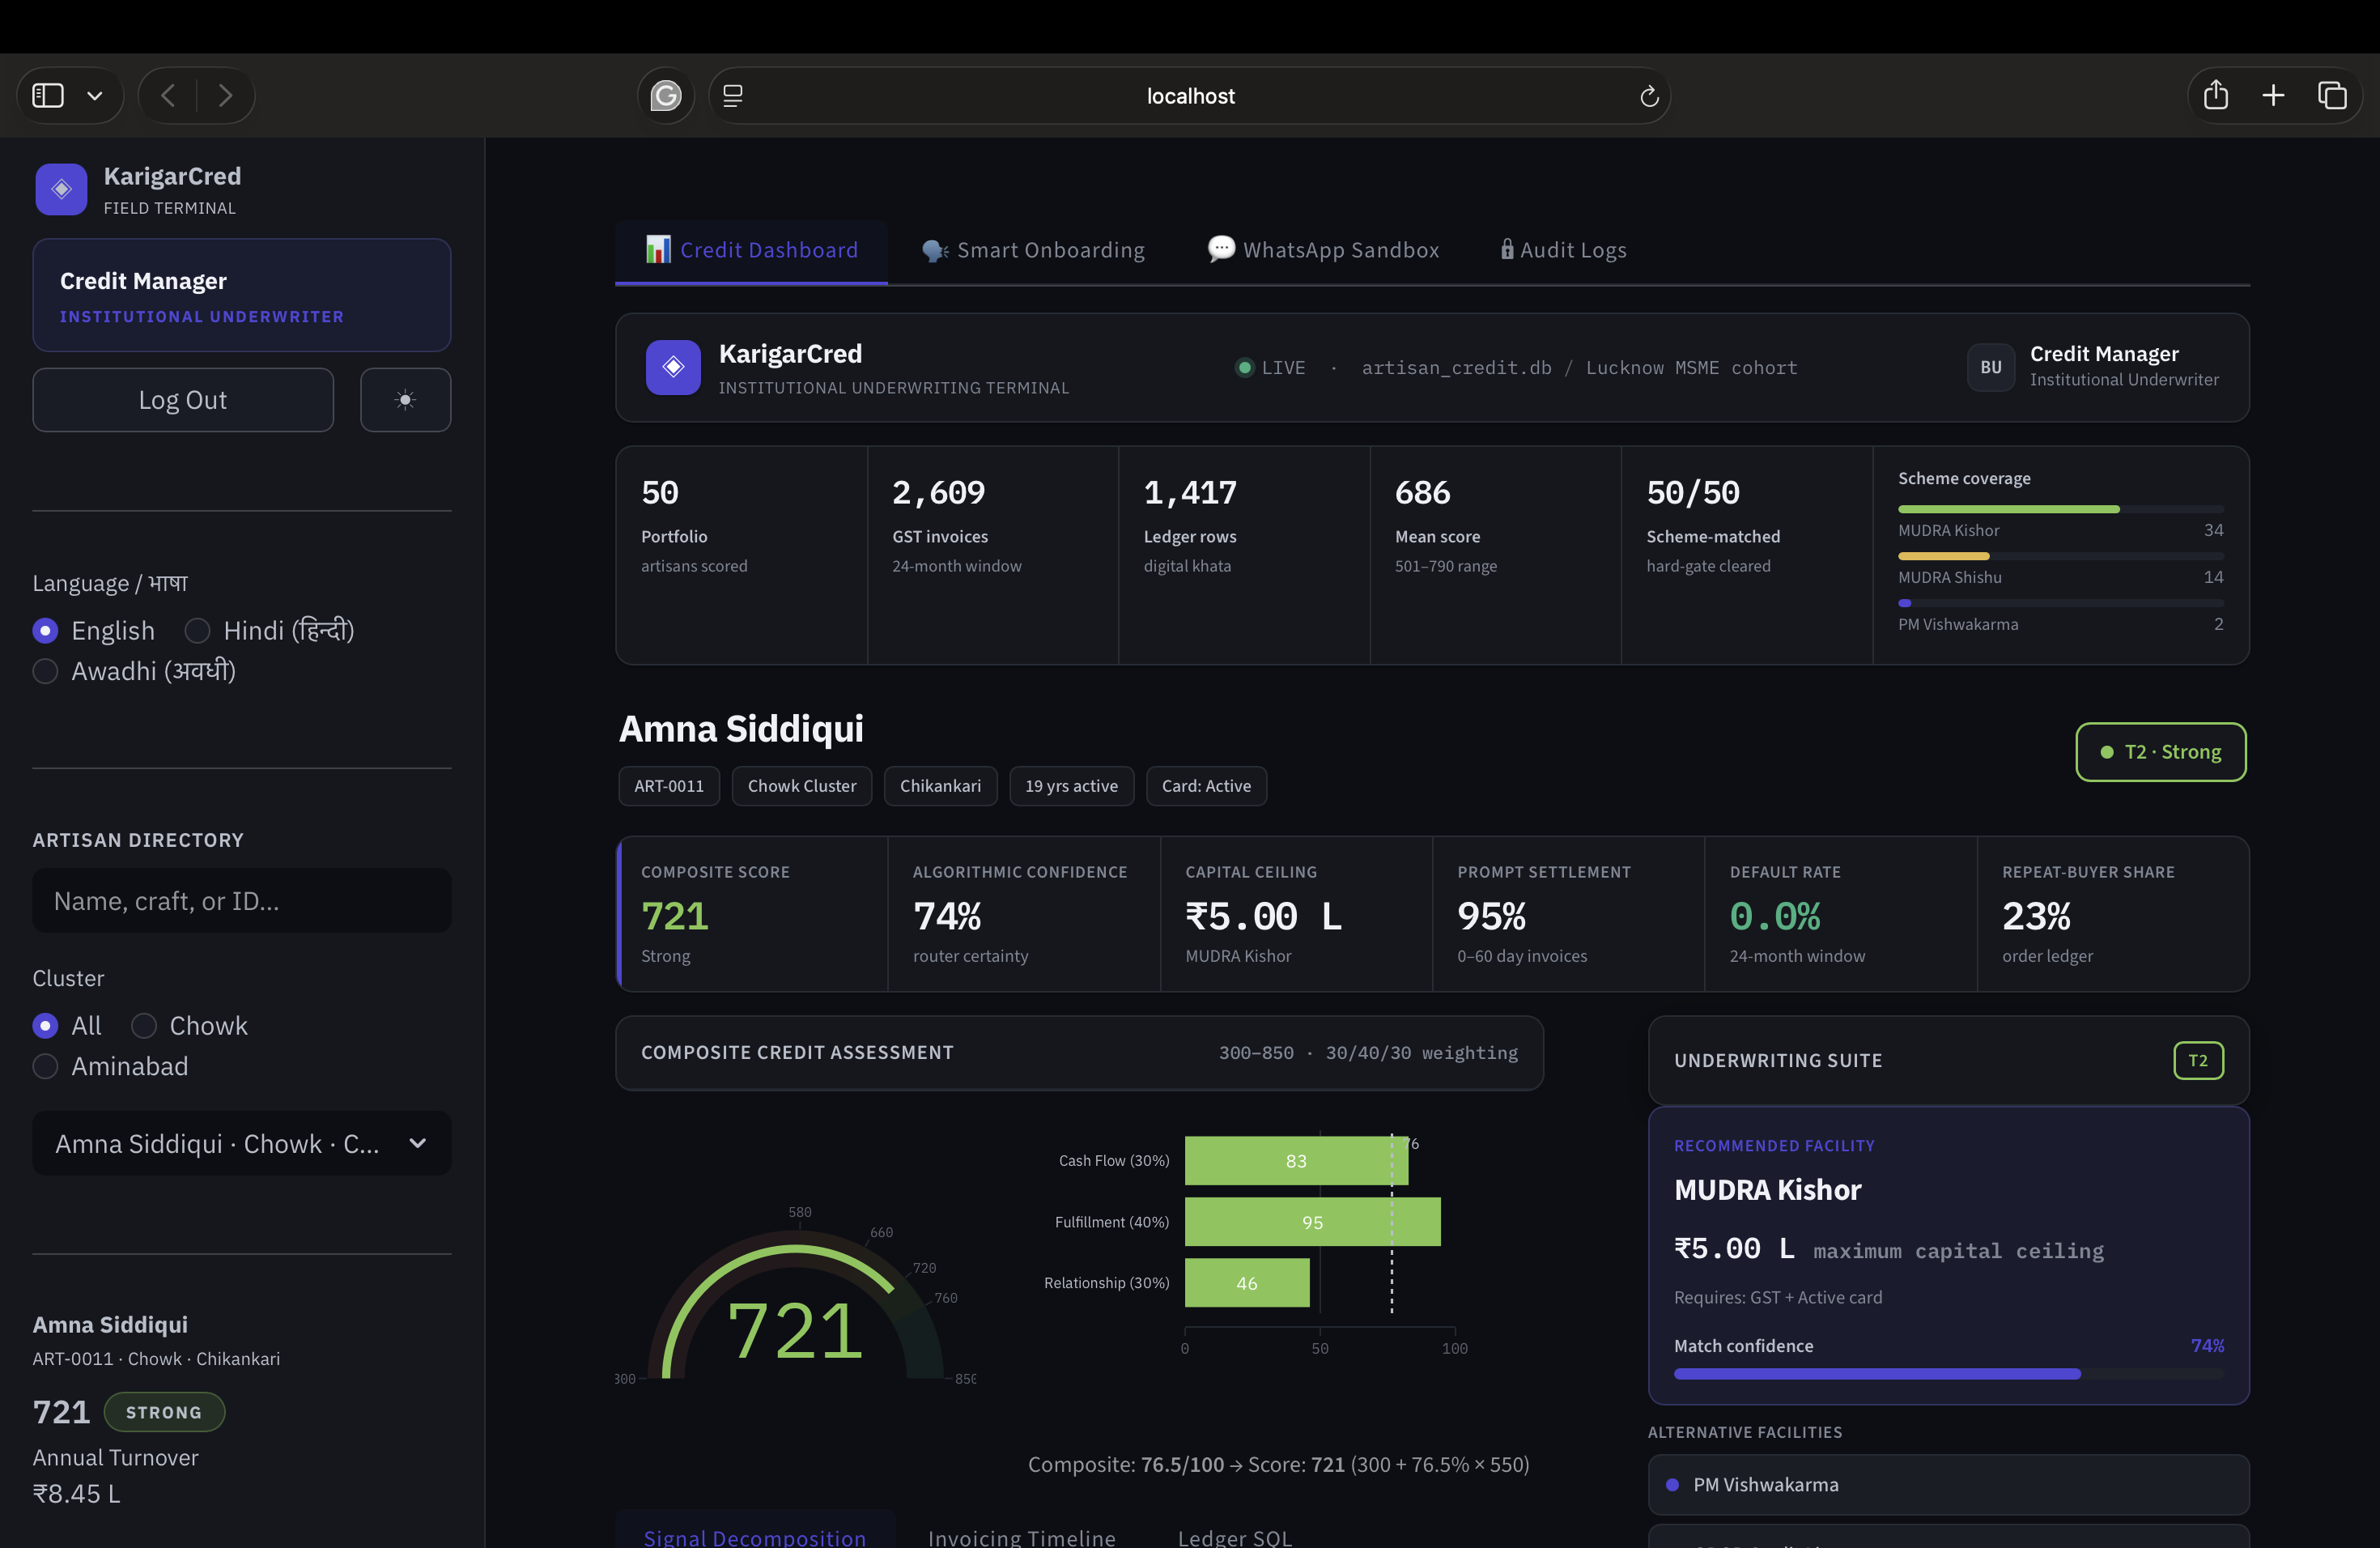Click the Repeat-Buyer Share 23% value
Image resolution: width=2380 pixels, height=1548 pixels.
click(2036, 916)
